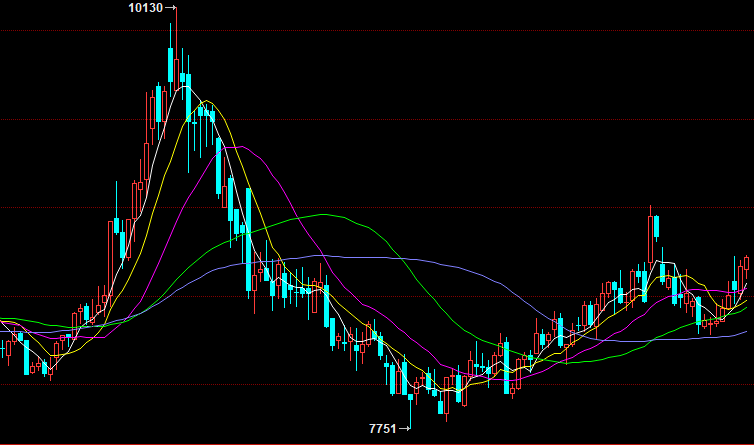Select the rightmost red candle on the chart
Image resolution: width=754 pixels, height=445 pixels.
click(x=746, y=266)
